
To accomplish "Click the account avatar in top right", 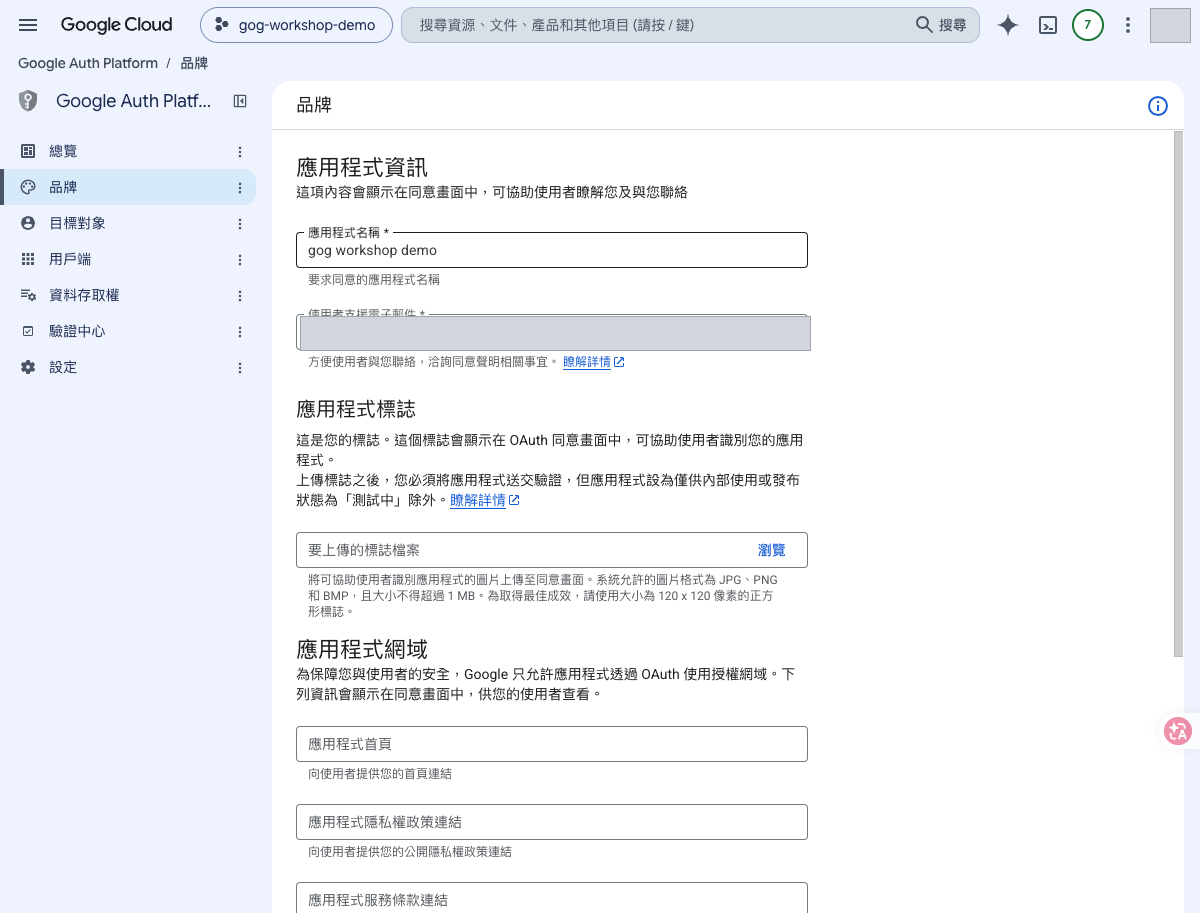I will 1170,25.
